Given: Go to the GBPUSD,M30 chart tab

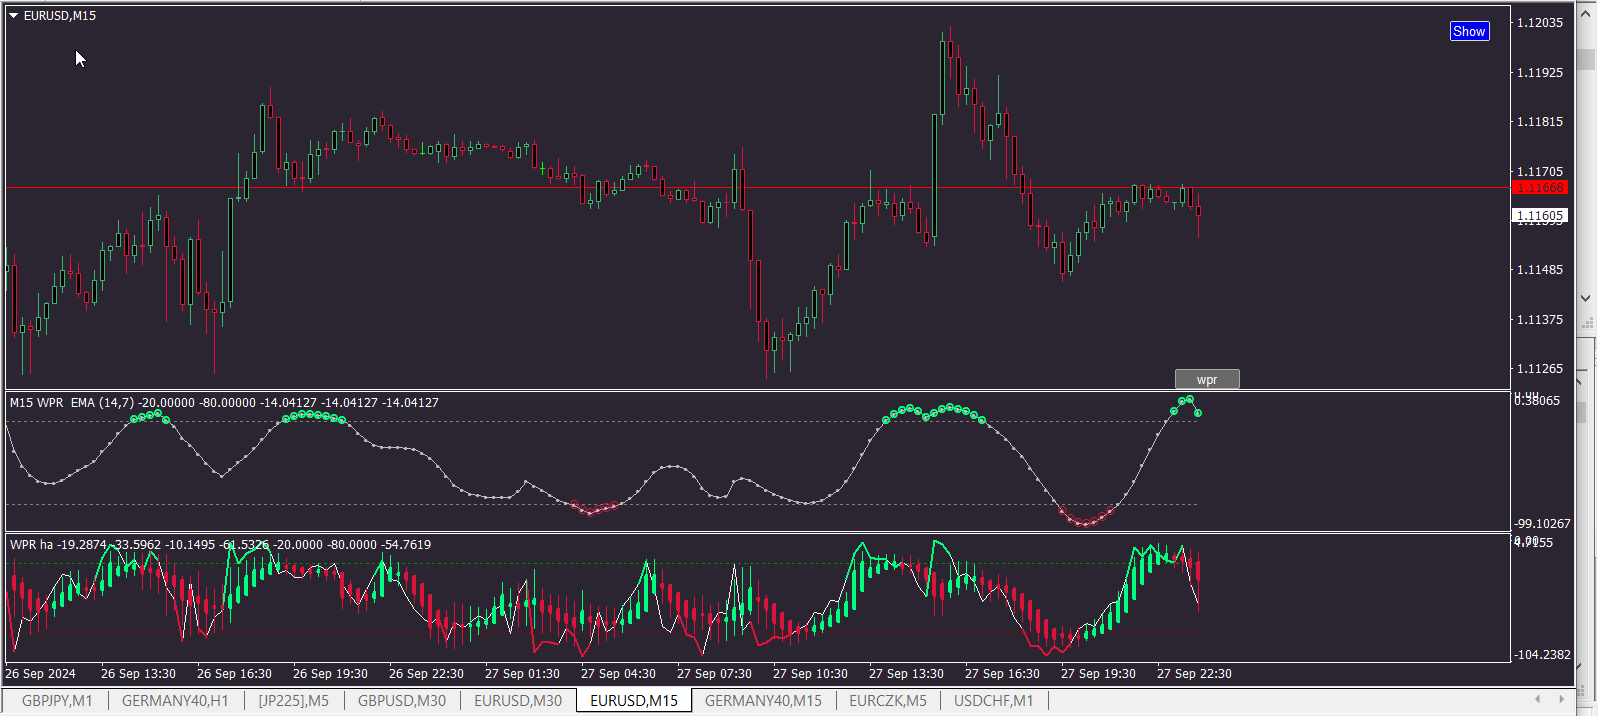Looking at the screenshot, I should click(x=402, y=701).
